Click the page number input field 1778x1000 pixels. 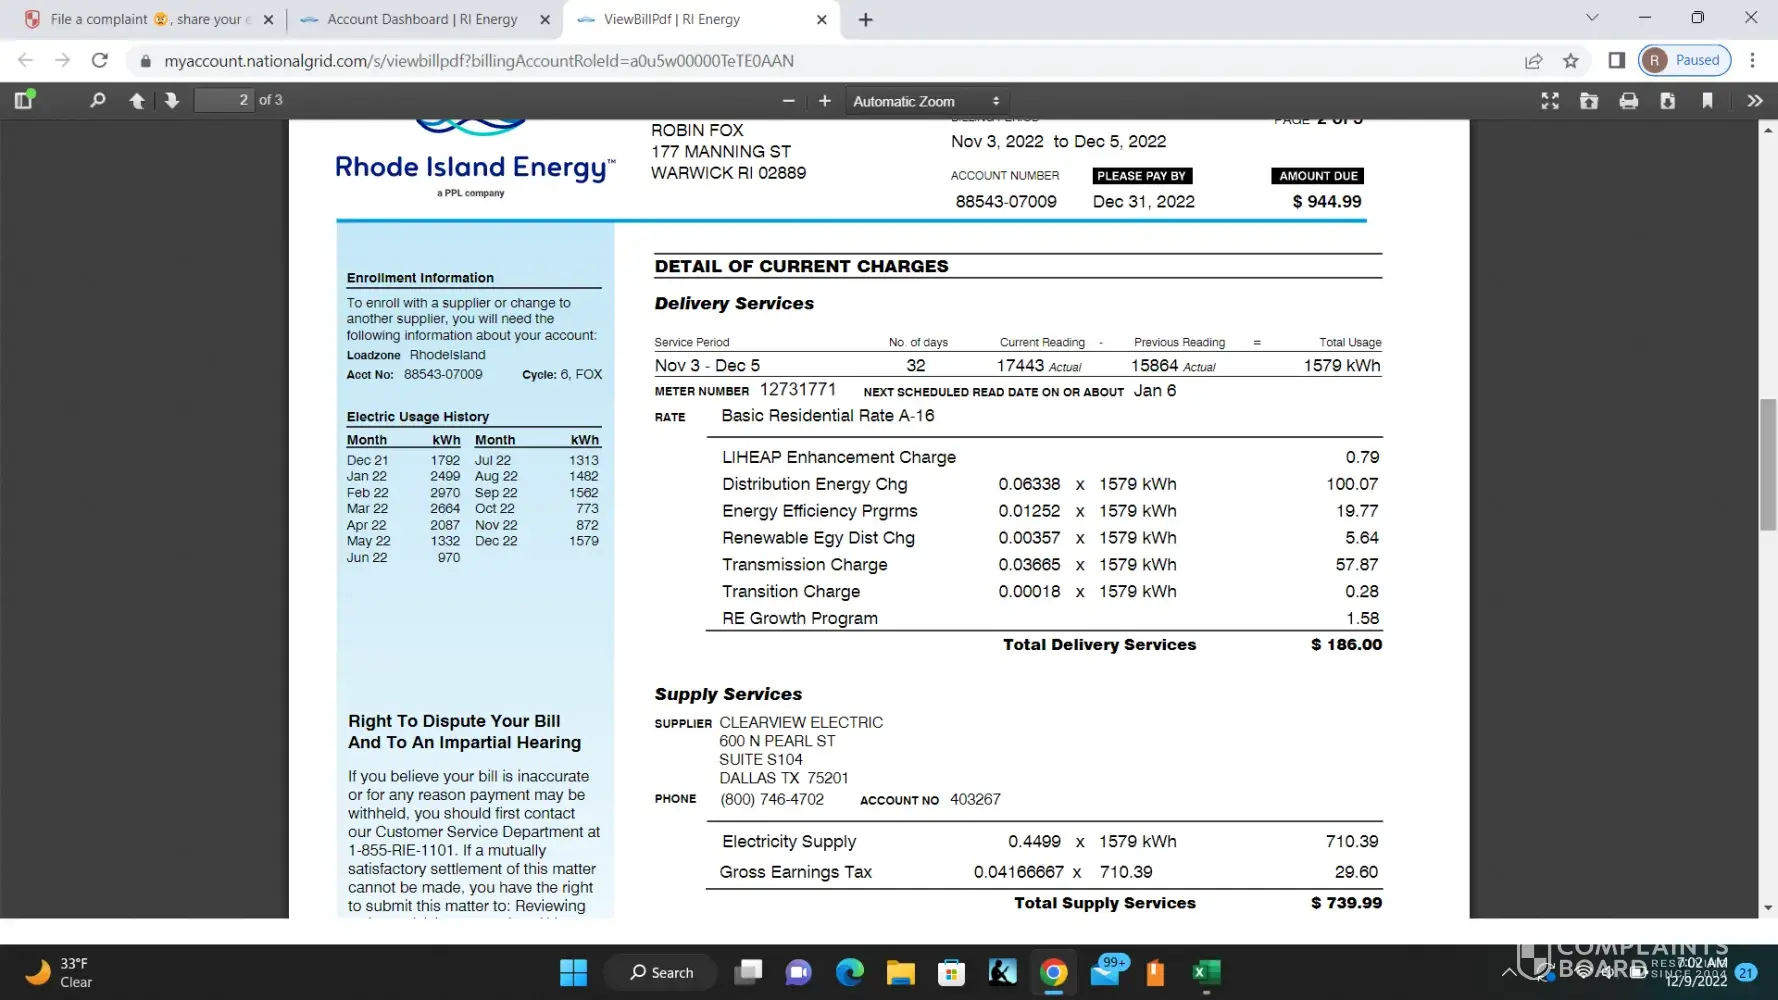224,100
